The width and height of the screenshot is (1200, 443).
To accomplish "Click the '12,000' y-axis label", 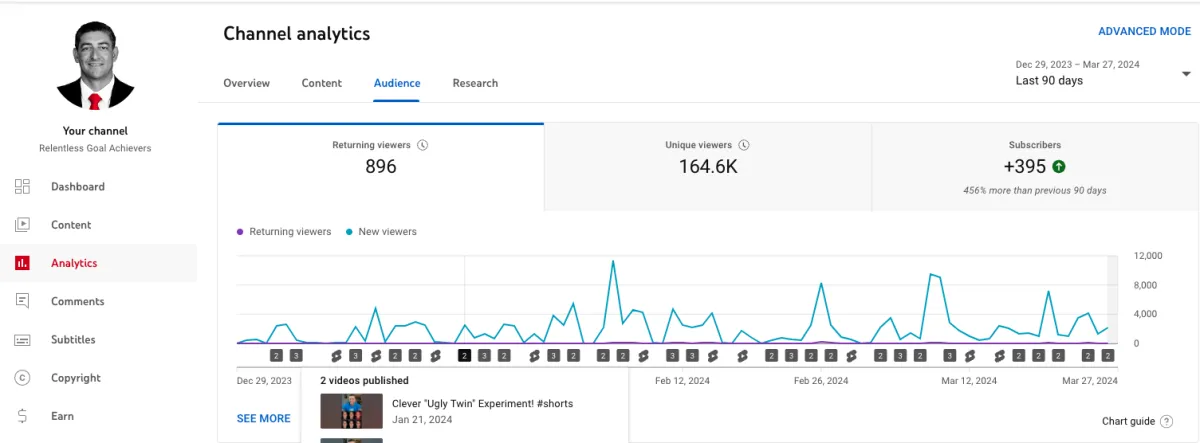I will point(1147,256).
